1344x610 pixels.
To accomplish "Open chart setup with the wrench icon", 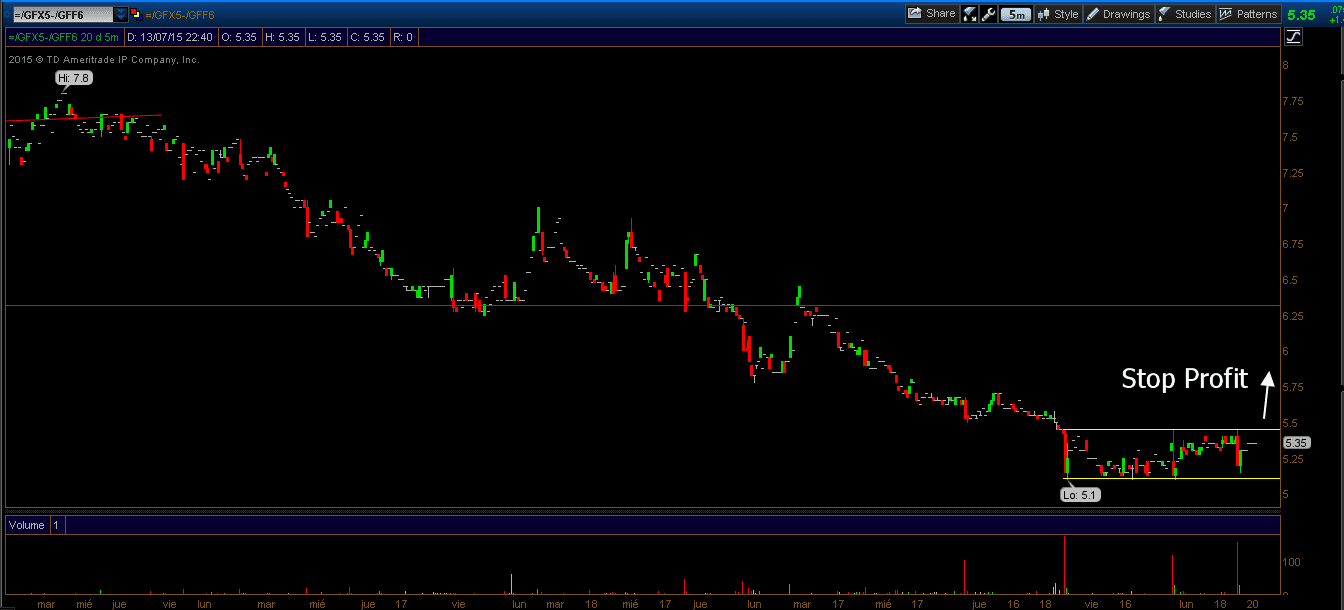I will (988, 14).
